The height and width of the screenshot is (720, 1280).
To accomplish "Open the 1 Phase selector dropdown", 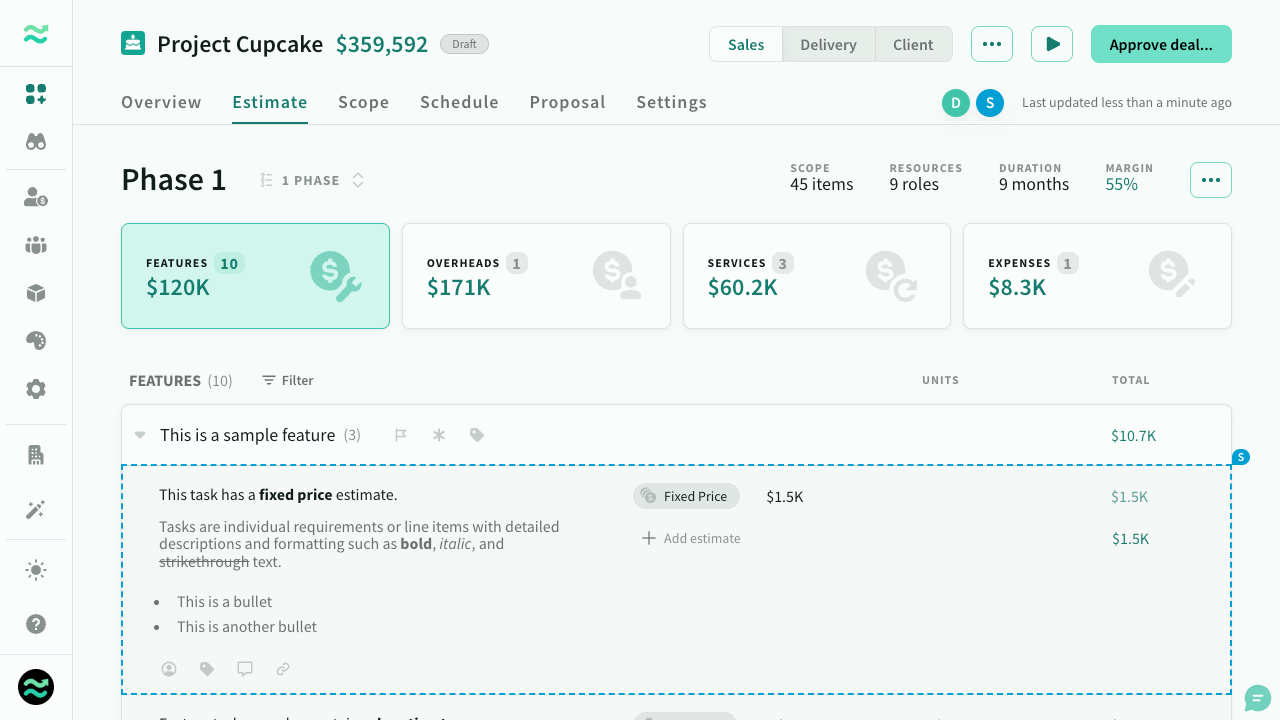I will pyautogui.click(x=312, y=180).
